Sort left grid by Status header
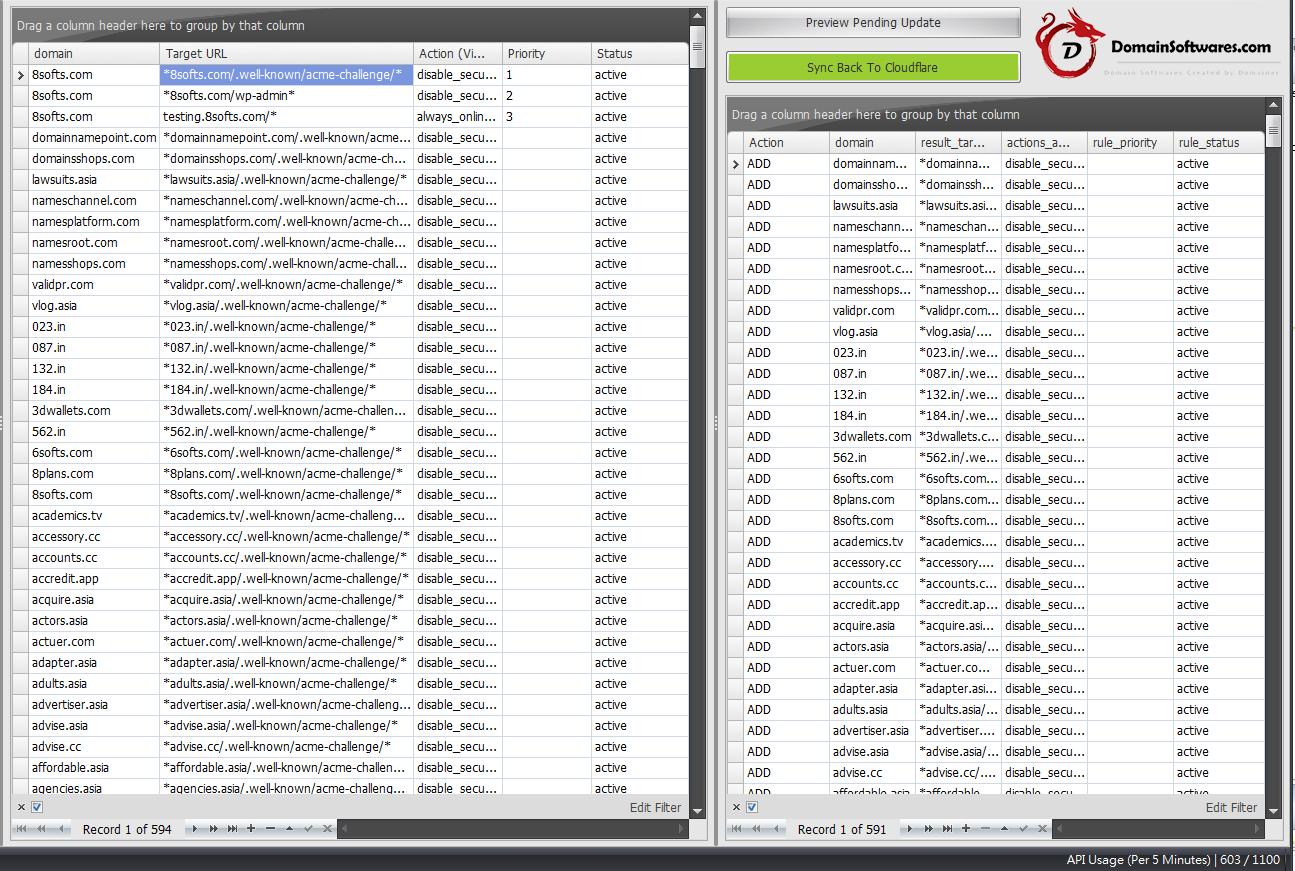 (639, 53)
